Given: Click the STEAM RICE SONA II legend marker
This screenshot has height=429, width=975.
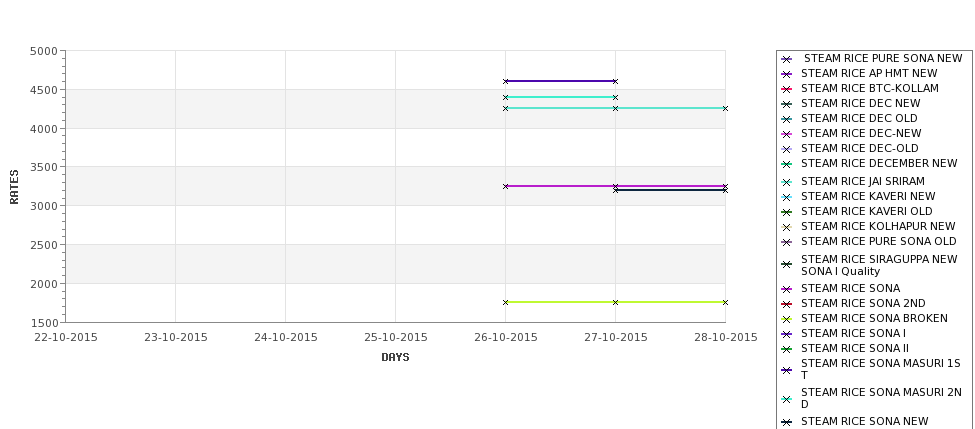Looking at the screenshot, I should coord(786,349).
